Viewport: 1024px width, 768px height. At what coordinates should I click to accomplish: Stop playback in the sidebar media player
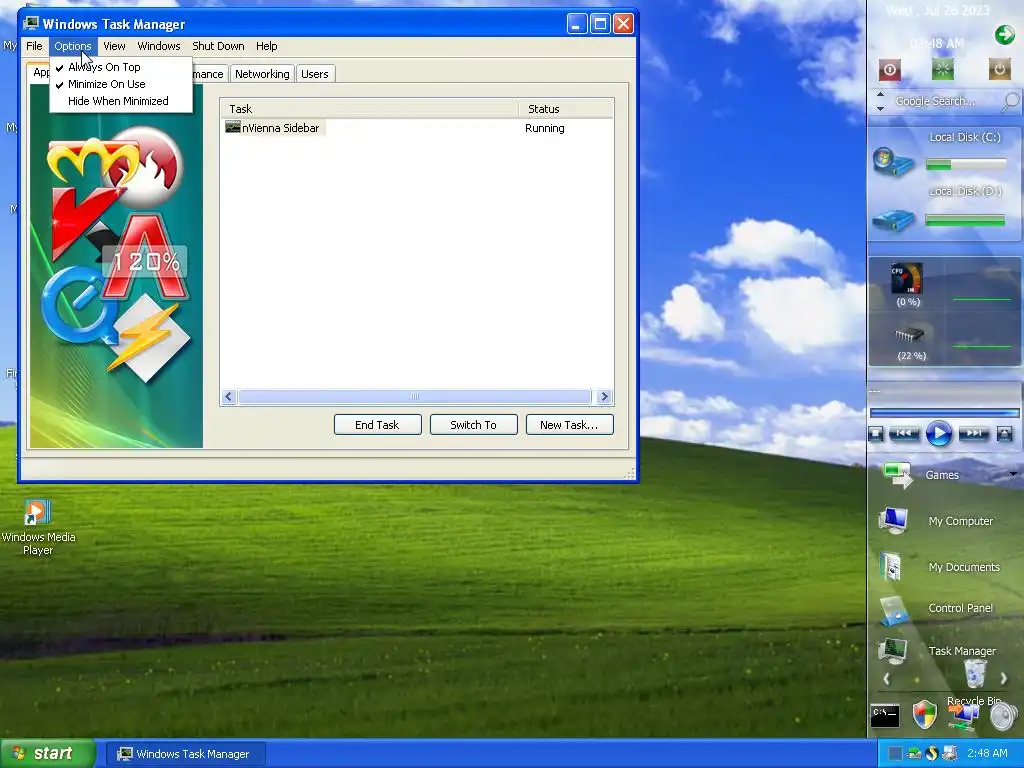pos(876,433)
